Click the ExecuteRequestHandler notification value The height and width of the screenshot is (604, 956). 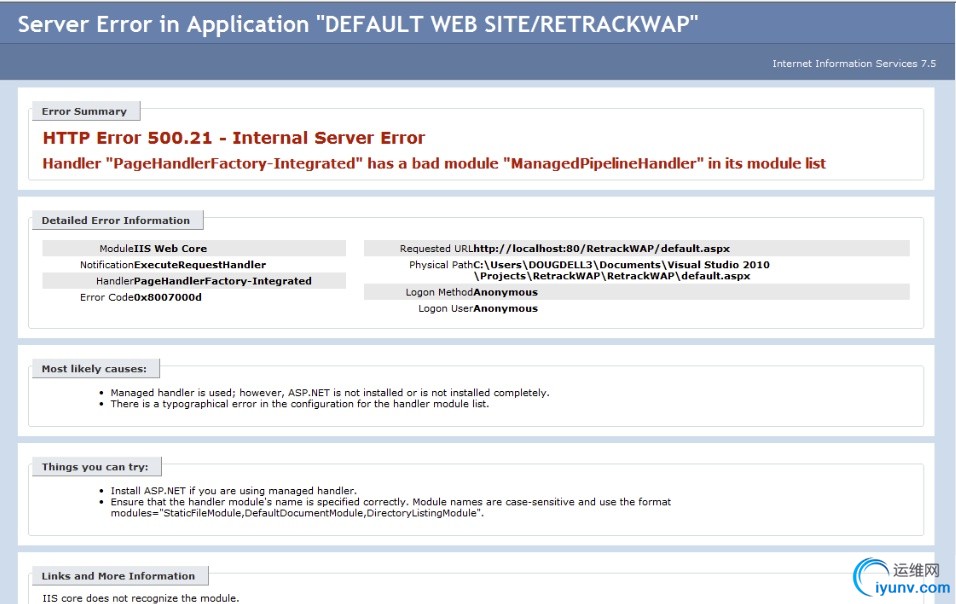click(199, 265)
